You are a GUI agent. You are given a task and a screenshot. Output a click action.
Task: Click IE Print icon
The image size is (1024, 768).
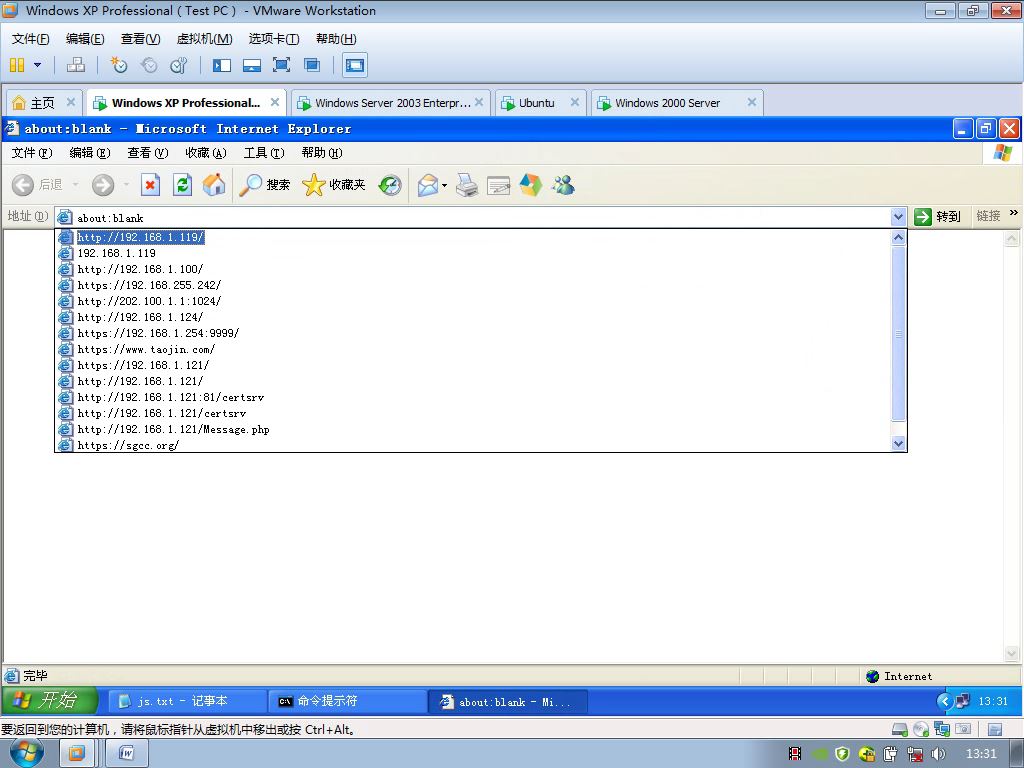click(467, 185)
